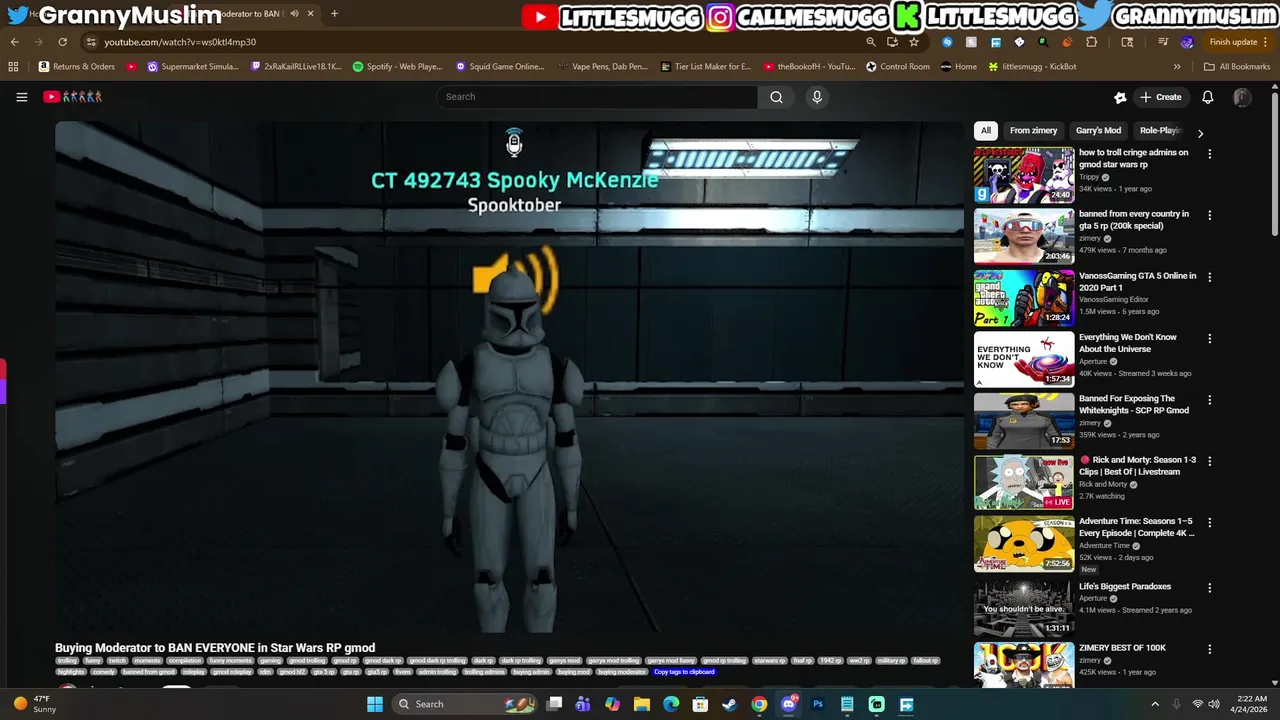Open options for VanossGaming GTA 5 Online video
The image size is (1280, 720).
(1209, 277)
